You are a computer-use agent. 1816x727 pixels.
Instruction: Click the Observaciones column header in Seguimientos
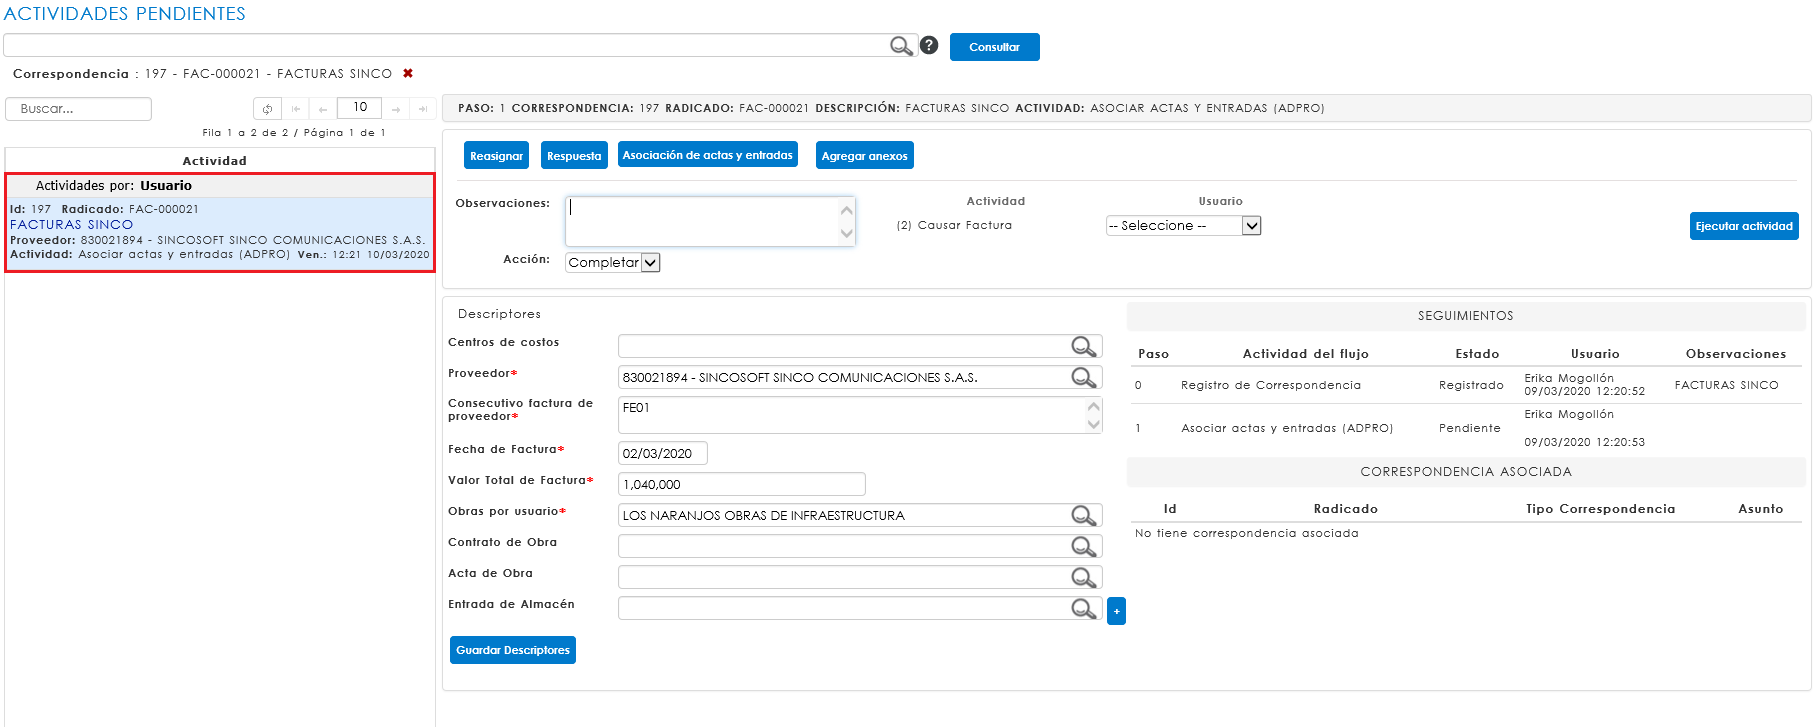click(x=1735, y=354)
